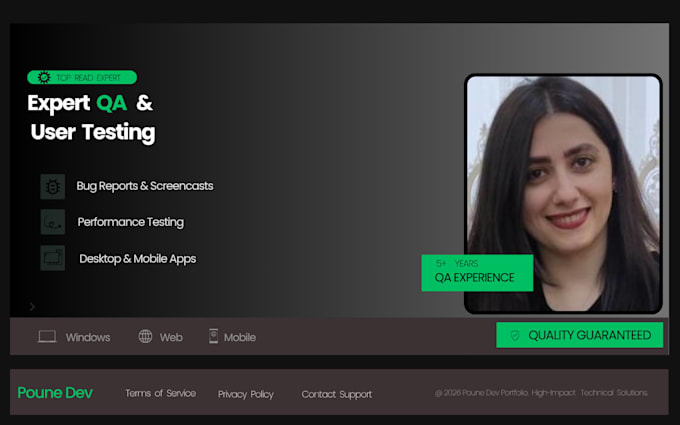Click the small chevron arrow at lower left
The width and height of the screenshot is (680, 425).
[32, 307]
